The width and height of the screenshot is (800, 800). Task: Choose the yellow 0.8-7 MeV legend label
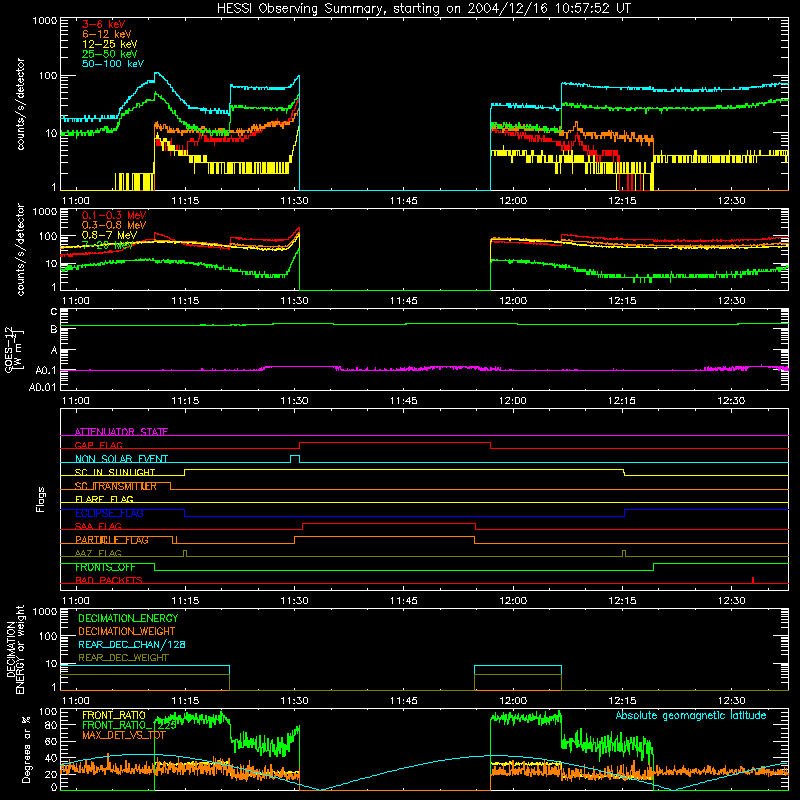pos(109,235)
